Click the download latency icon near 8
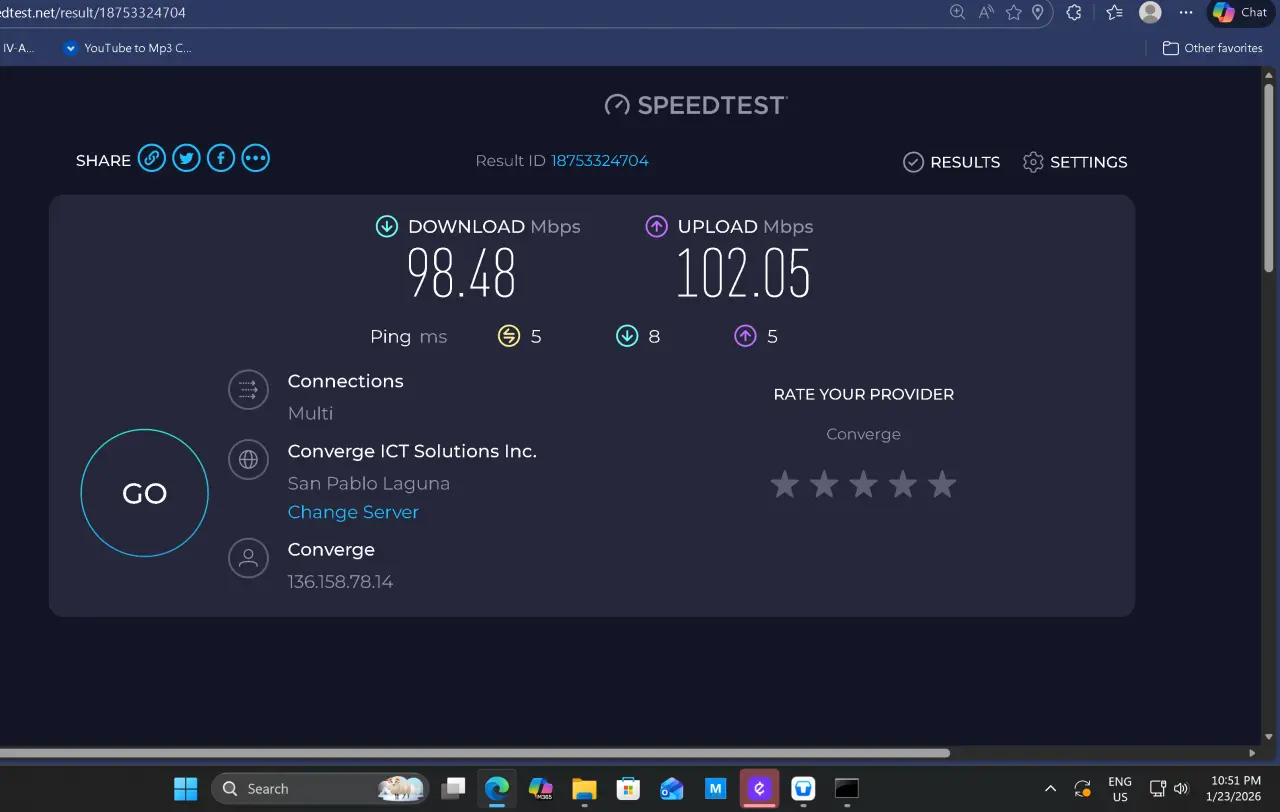 pyautogui.click(x=627, y=336)
